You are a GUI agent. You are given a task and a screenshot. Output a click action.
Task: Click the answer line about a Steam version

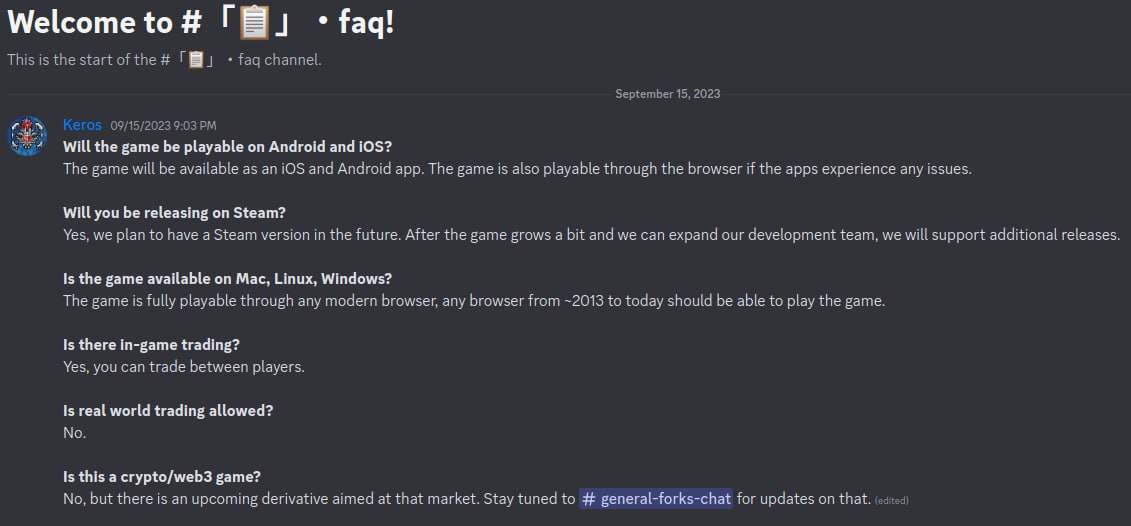(590, 234)
